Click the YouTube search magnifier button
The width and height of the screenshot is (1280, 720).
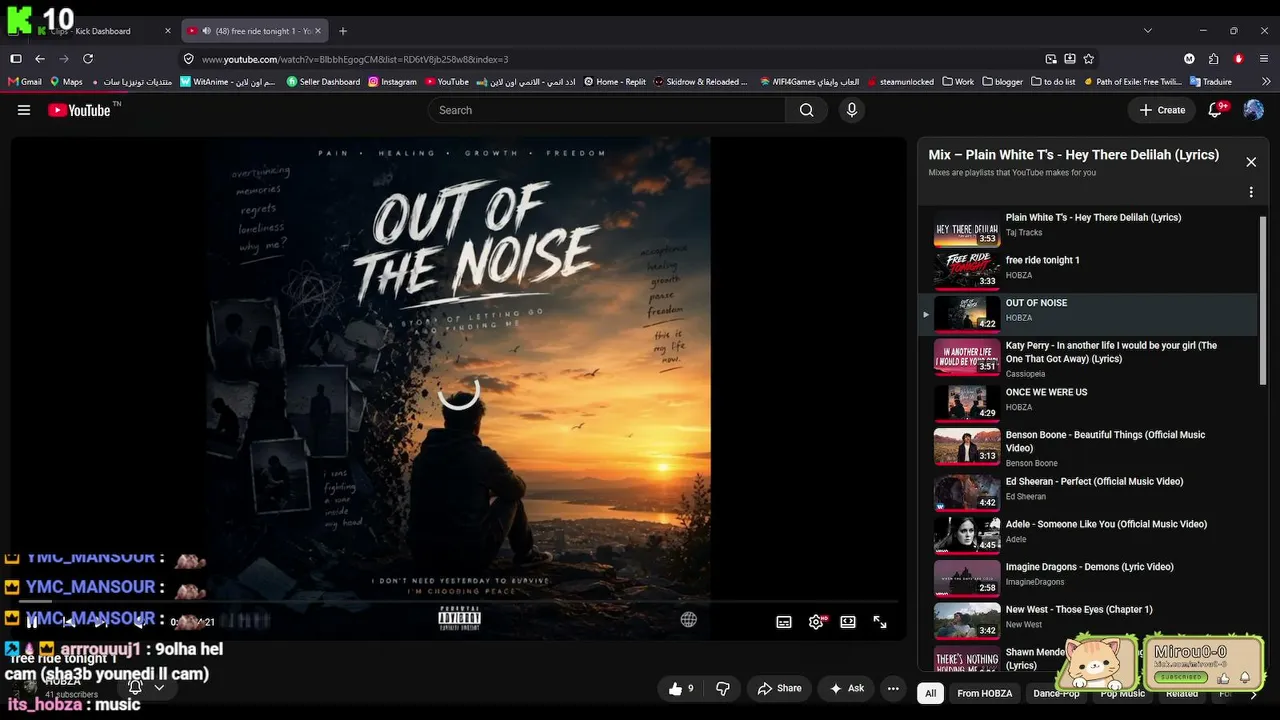pos(806,110)
